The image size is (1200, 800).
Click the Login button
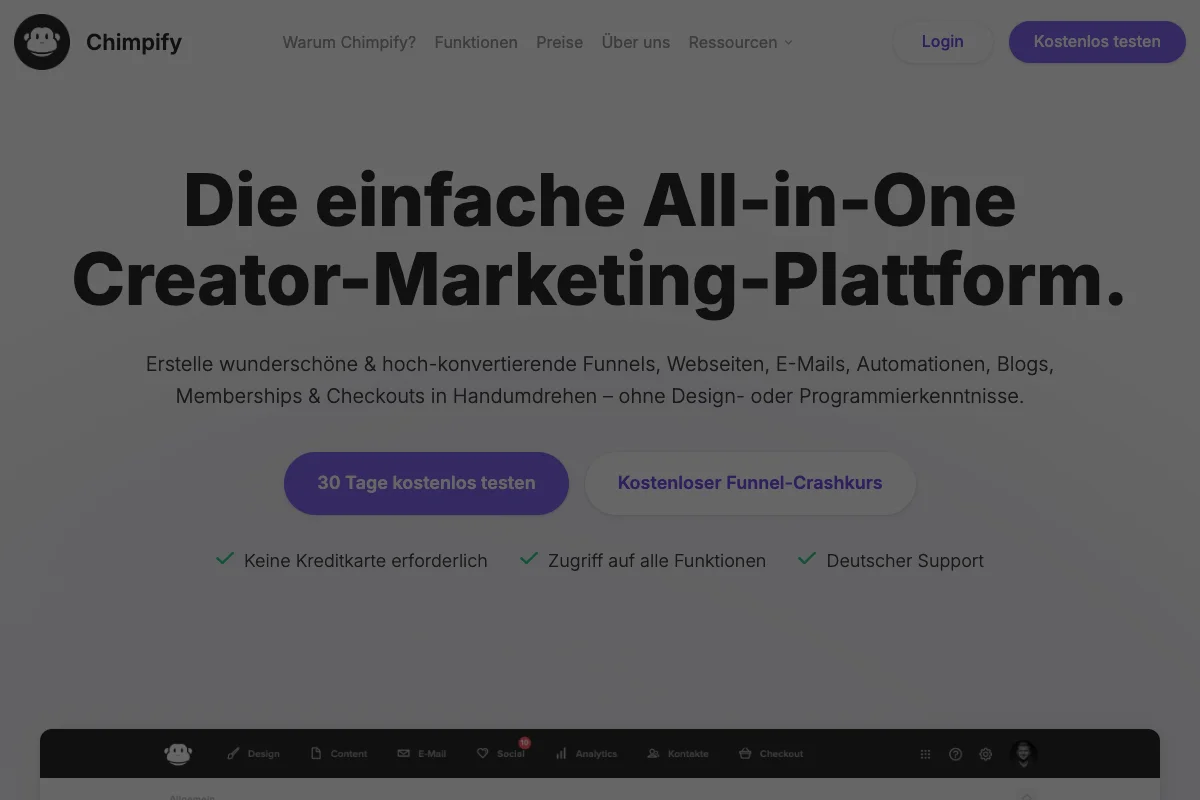[942, 42]
